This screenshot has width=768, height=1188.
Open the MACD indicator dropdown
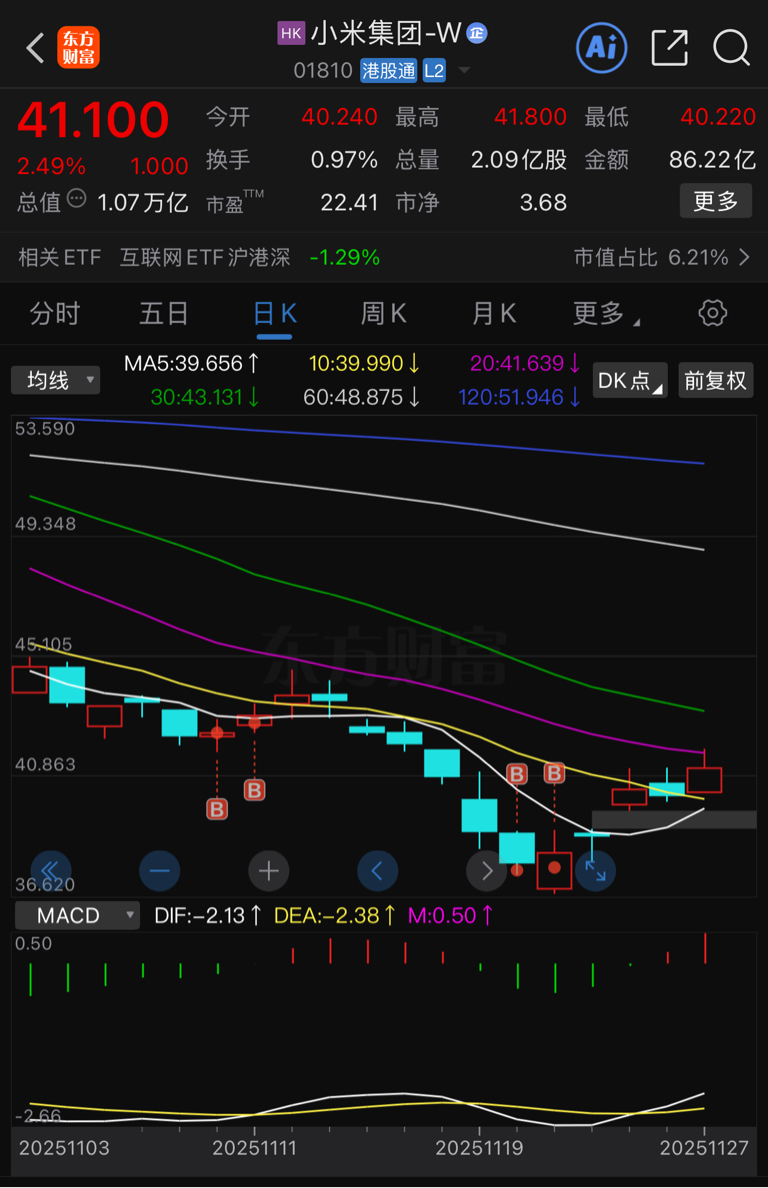[x=76, y=915]
